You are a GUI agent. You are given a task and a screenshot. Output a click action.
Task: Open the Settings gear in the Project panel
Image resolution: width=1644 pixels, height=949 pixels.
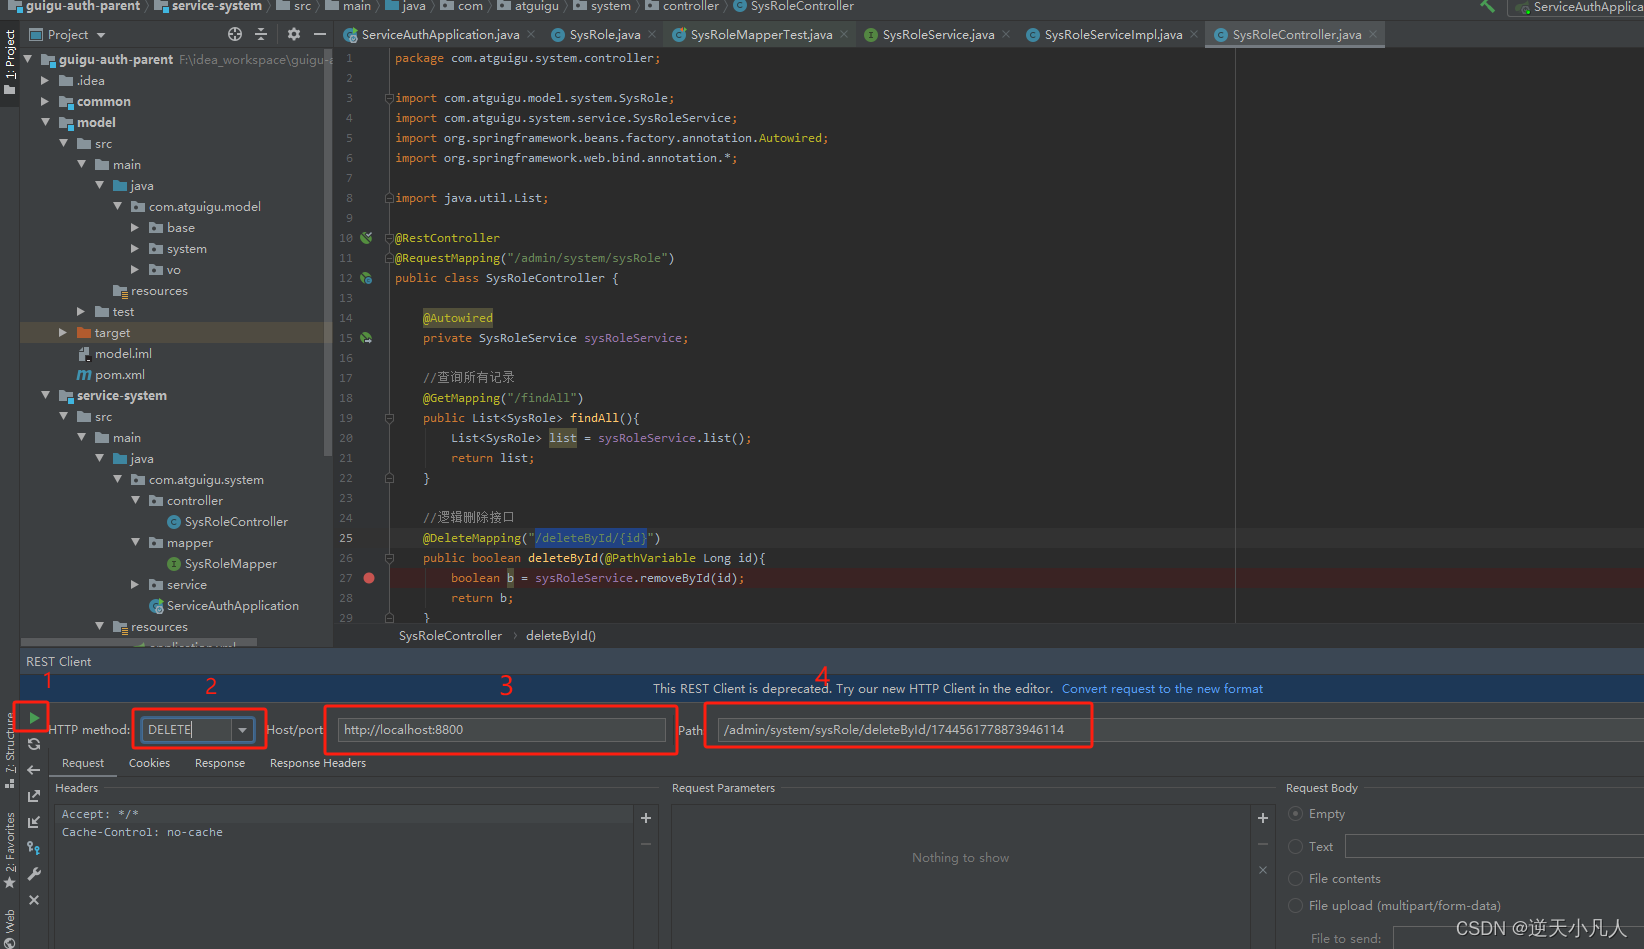[293, 33]
